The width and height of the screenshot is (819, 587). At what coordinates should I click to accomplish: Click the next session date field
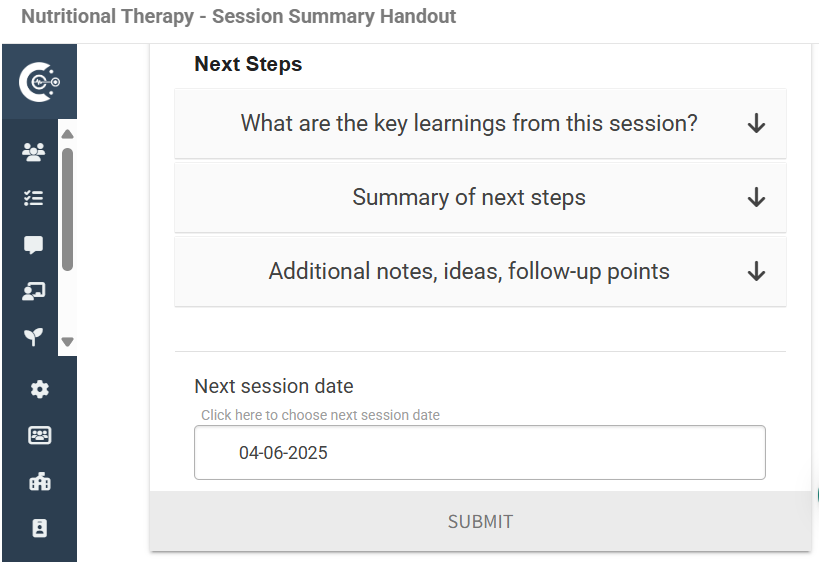point(480,453)
